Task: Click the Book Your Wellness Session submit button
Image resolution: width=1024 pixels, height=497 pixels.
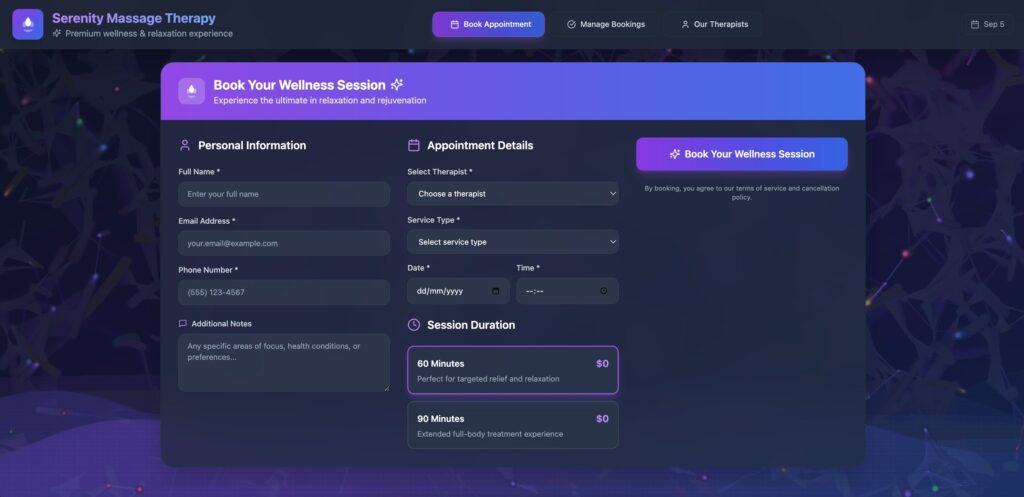Action: click(742, 154)
